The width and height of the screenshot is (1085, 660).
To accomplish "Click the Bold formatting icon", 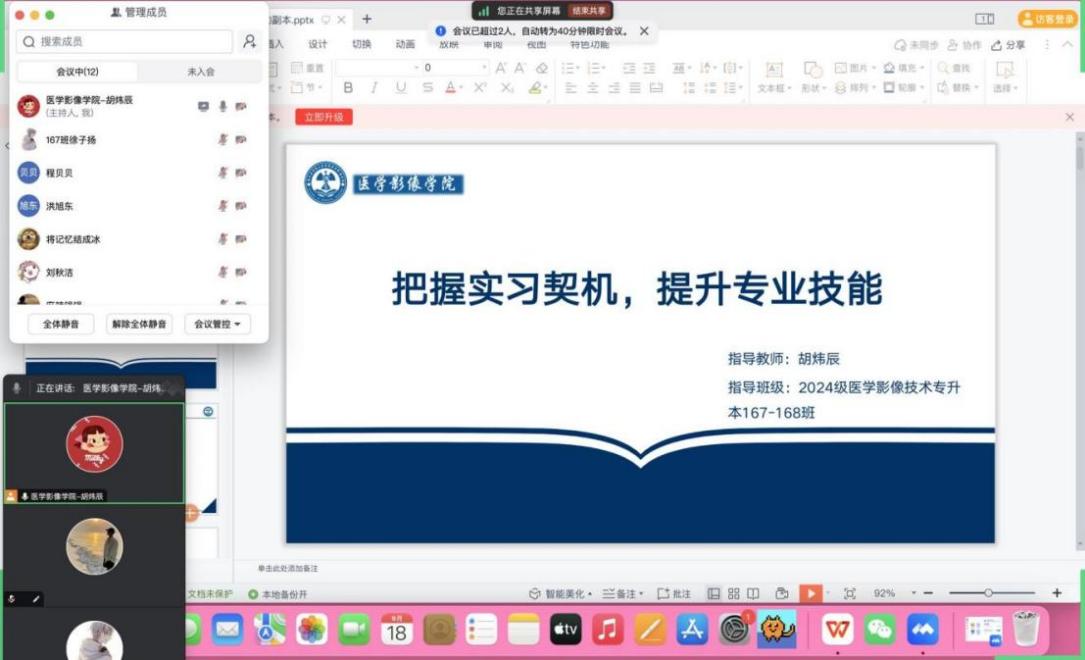I will click(x=348, y=88).
